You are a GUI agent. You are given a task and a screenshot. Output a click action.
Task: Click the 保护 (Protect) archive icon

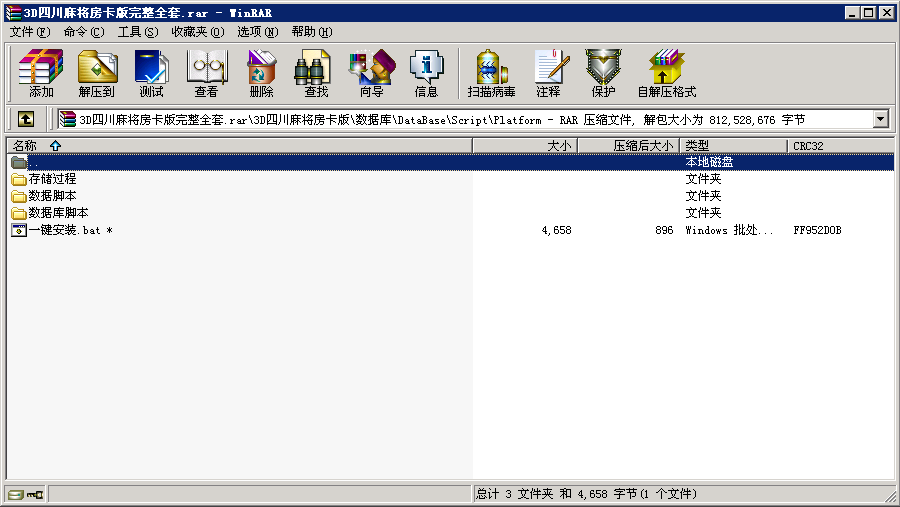pos(603,73)
